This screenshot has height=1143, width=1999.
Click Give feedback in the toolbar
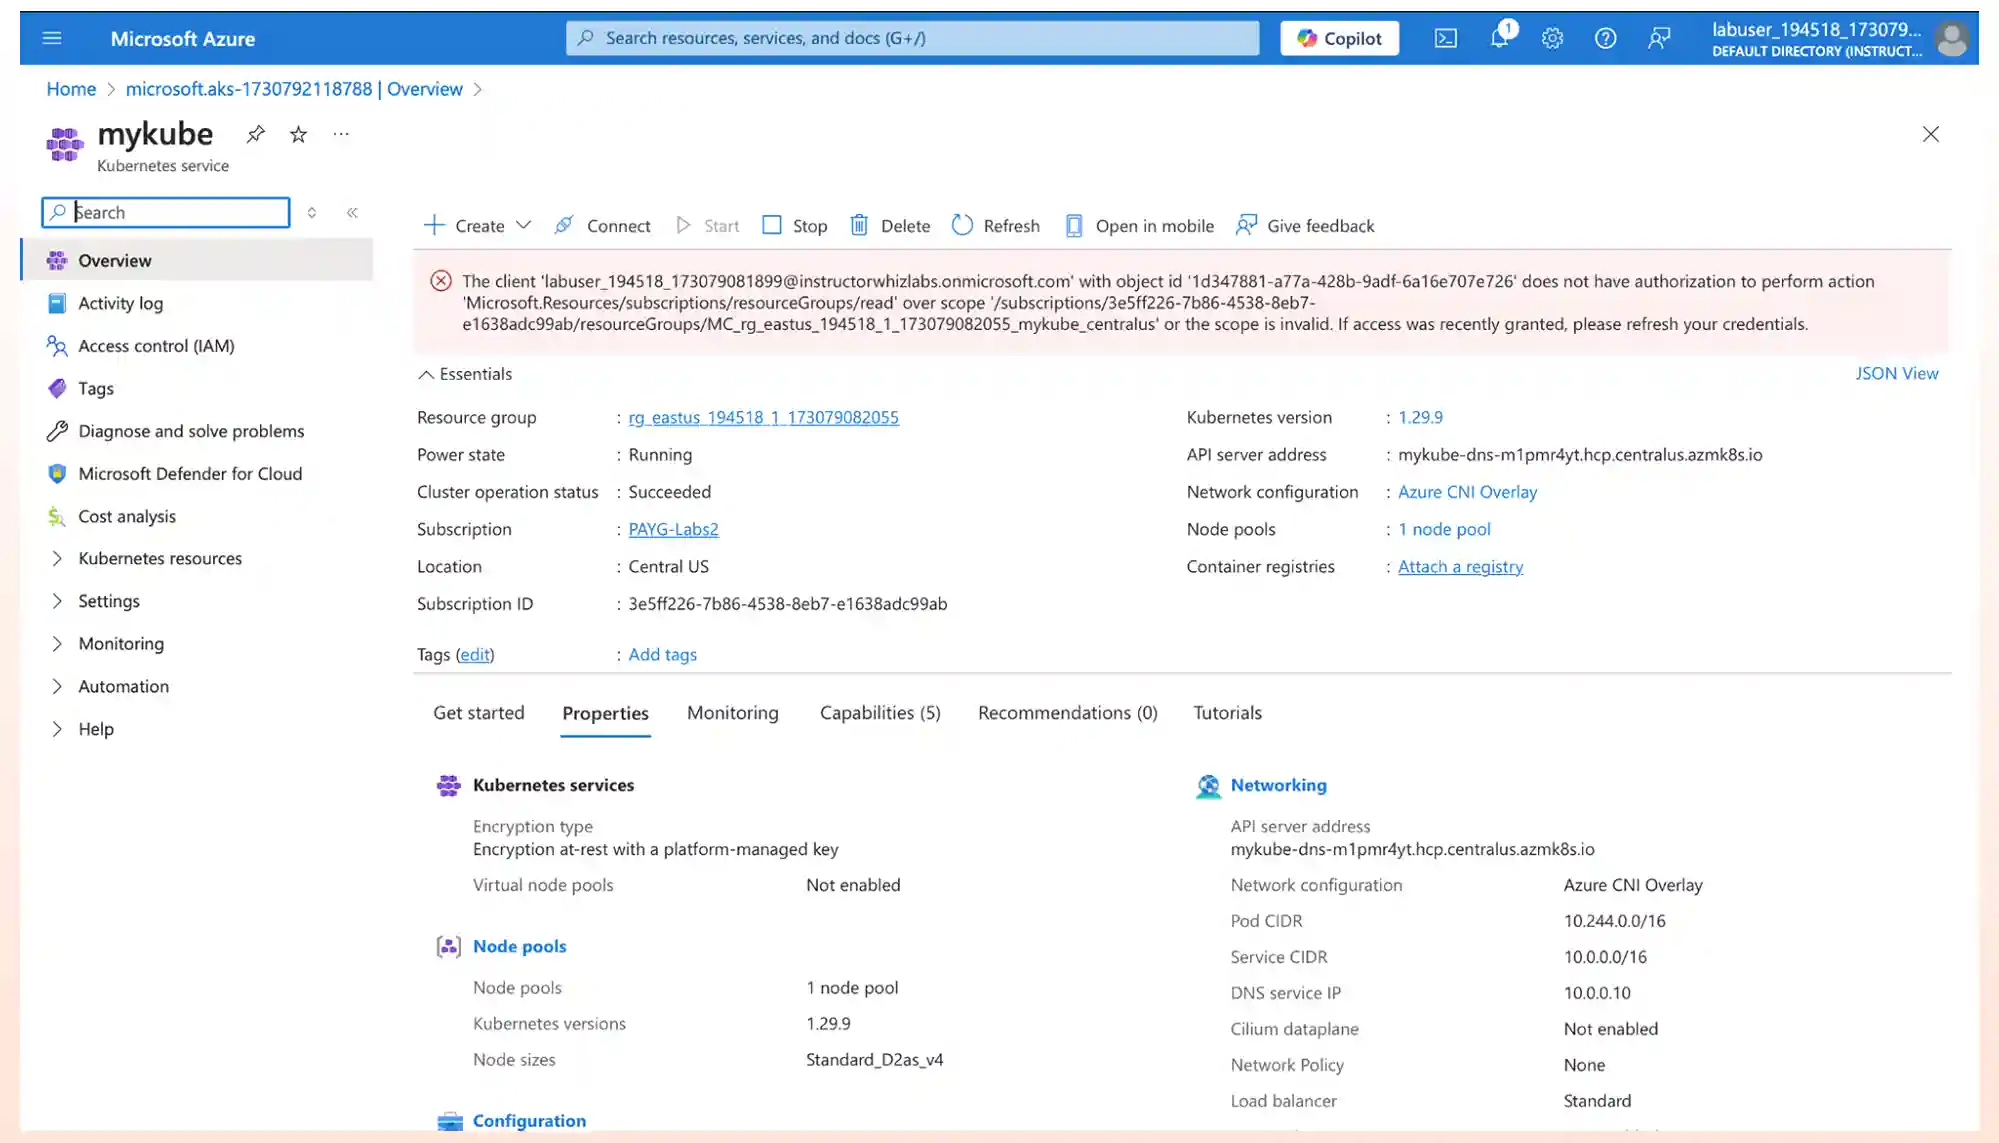[x=1305, y=226]
